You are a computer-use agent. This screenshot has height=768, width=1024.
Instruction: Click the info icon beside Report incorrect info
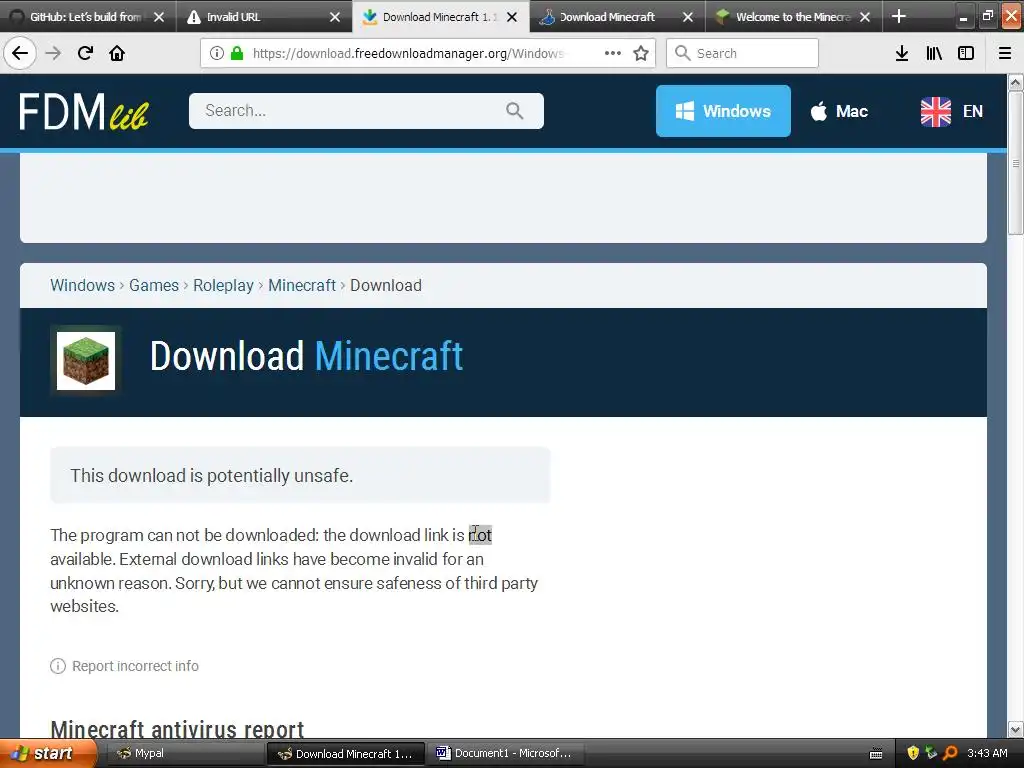tap(58, 666)
